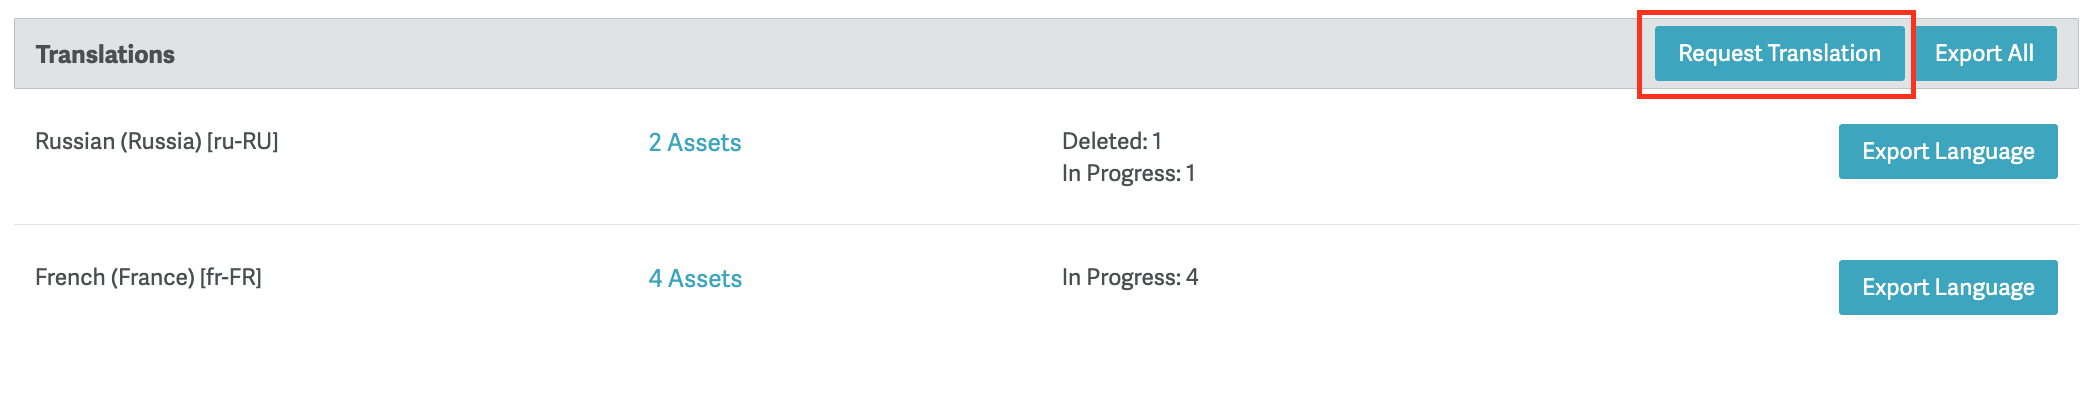Click the Deleted: 1 status text
Image resolution: width=2099 pixels, height=418 pixels.
tap(1111, 141)
